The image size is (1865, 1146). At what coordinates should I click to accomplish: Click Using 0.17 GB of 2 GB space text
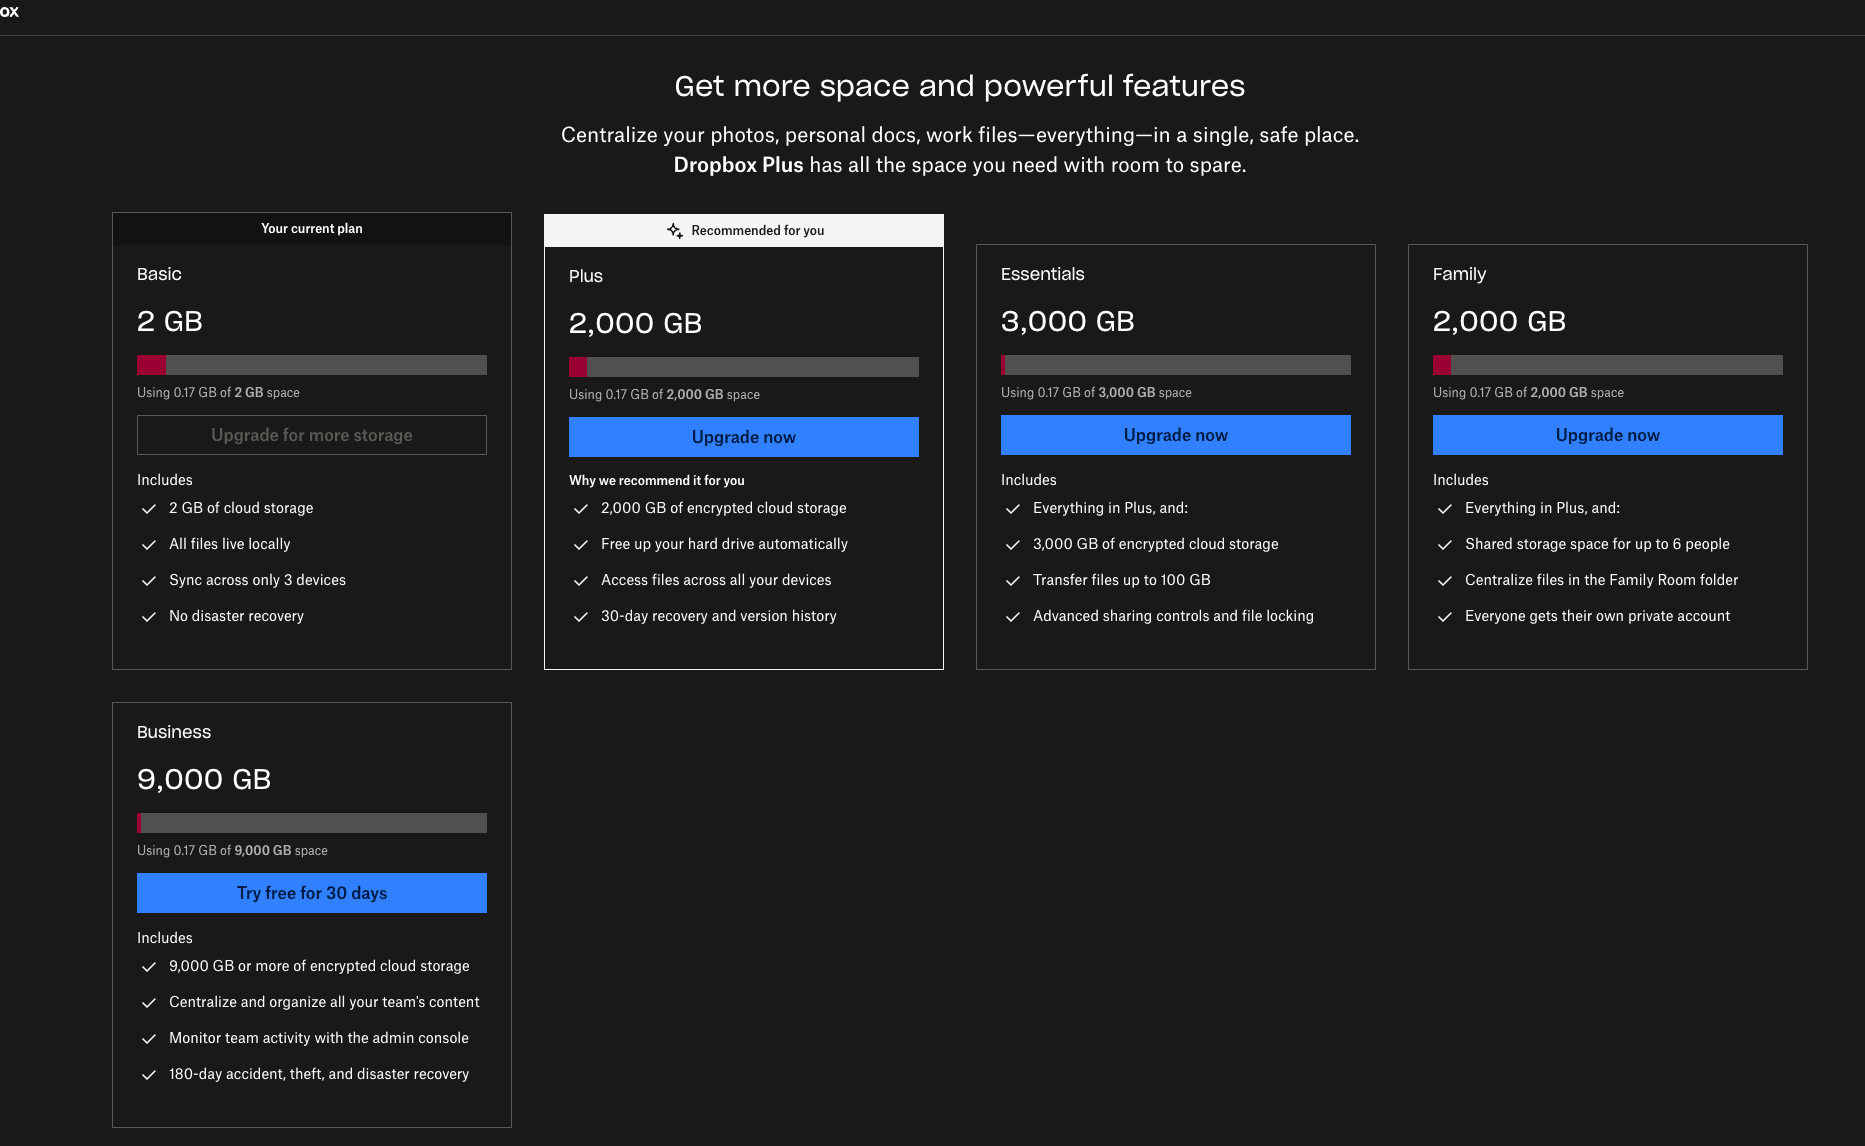point(218,393)
